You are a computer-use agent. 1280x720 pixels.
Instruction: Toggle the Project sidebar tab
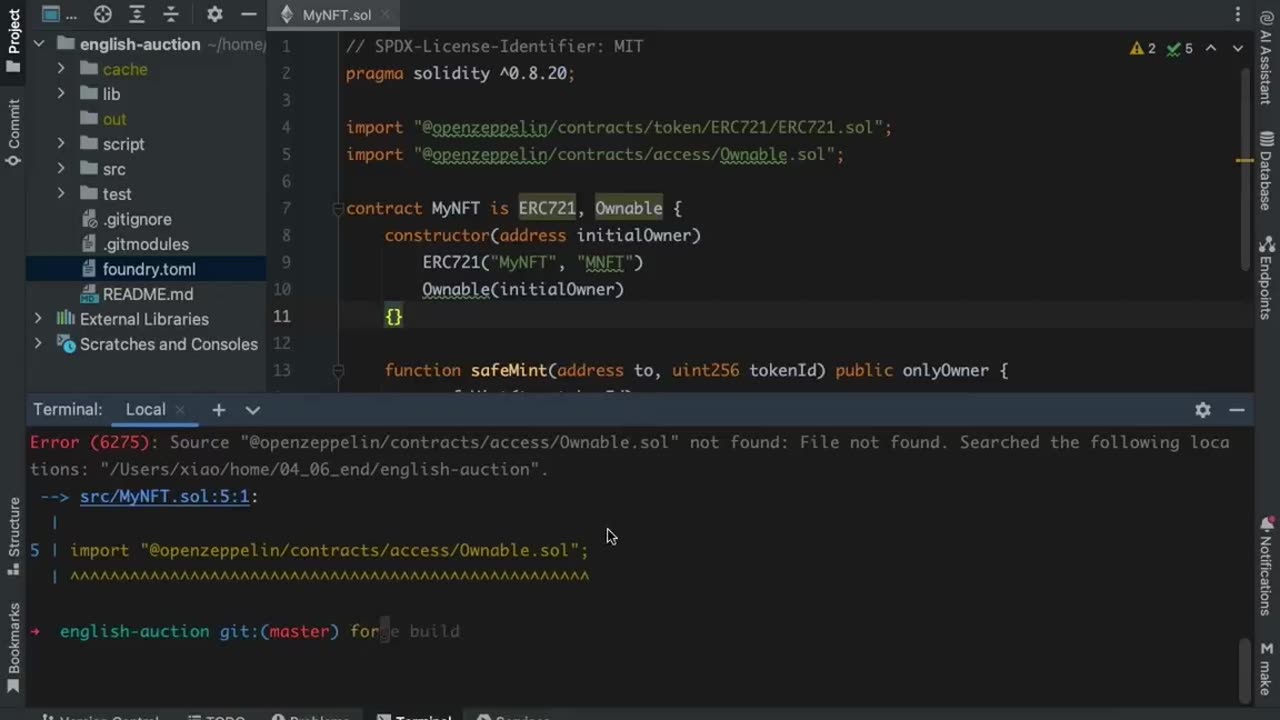click(x=14, y=40)
